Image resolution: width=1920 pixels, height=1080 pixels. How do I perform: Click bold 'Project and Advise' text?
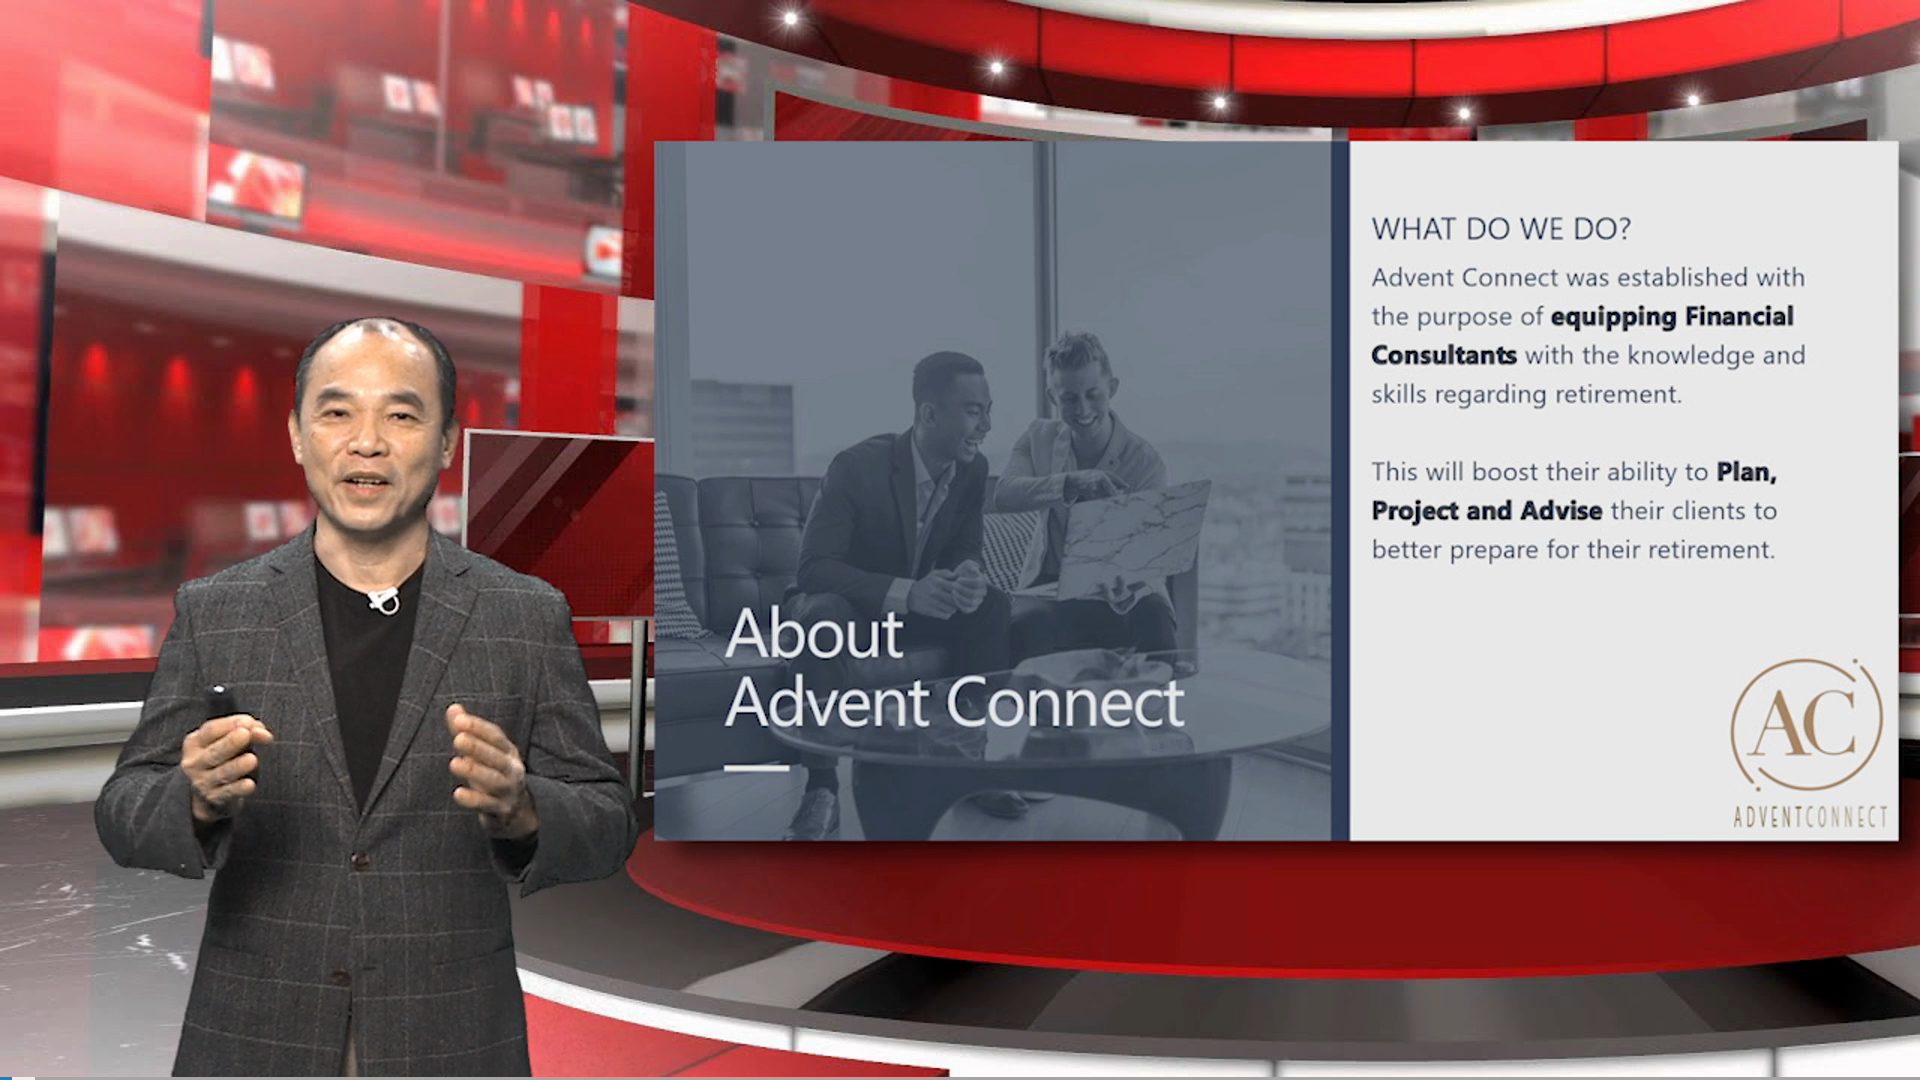tap(1486, 511)
